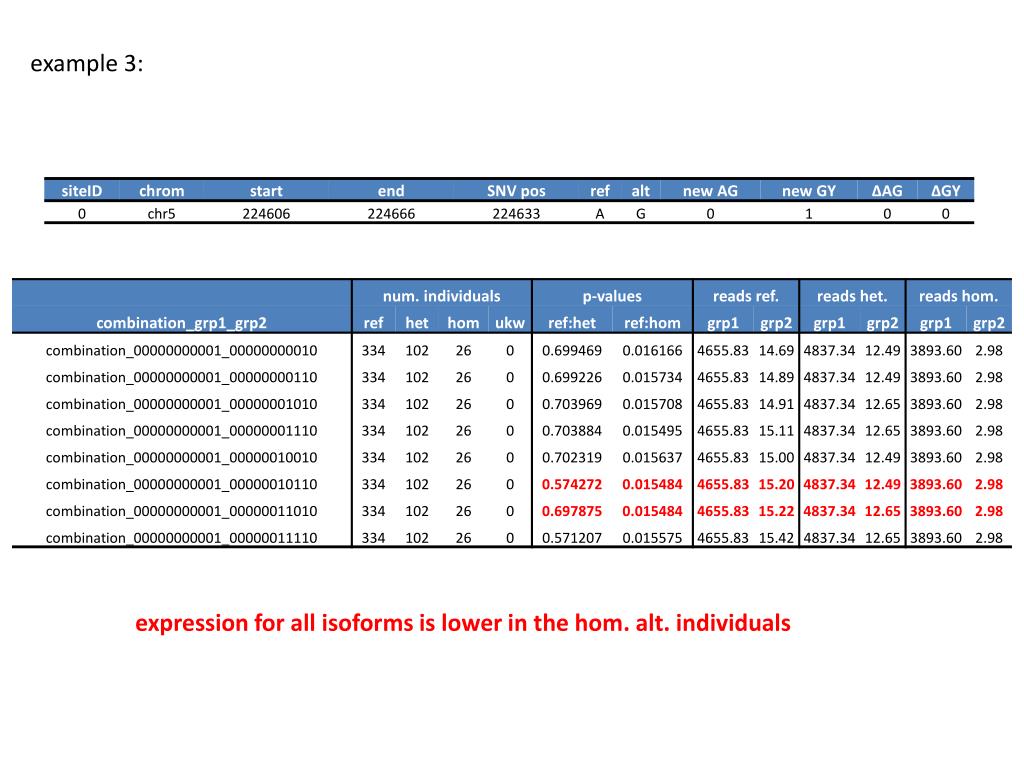The image size is (1024, 768).
Task: Click the start value 224606
Action: tap(266, 214)
